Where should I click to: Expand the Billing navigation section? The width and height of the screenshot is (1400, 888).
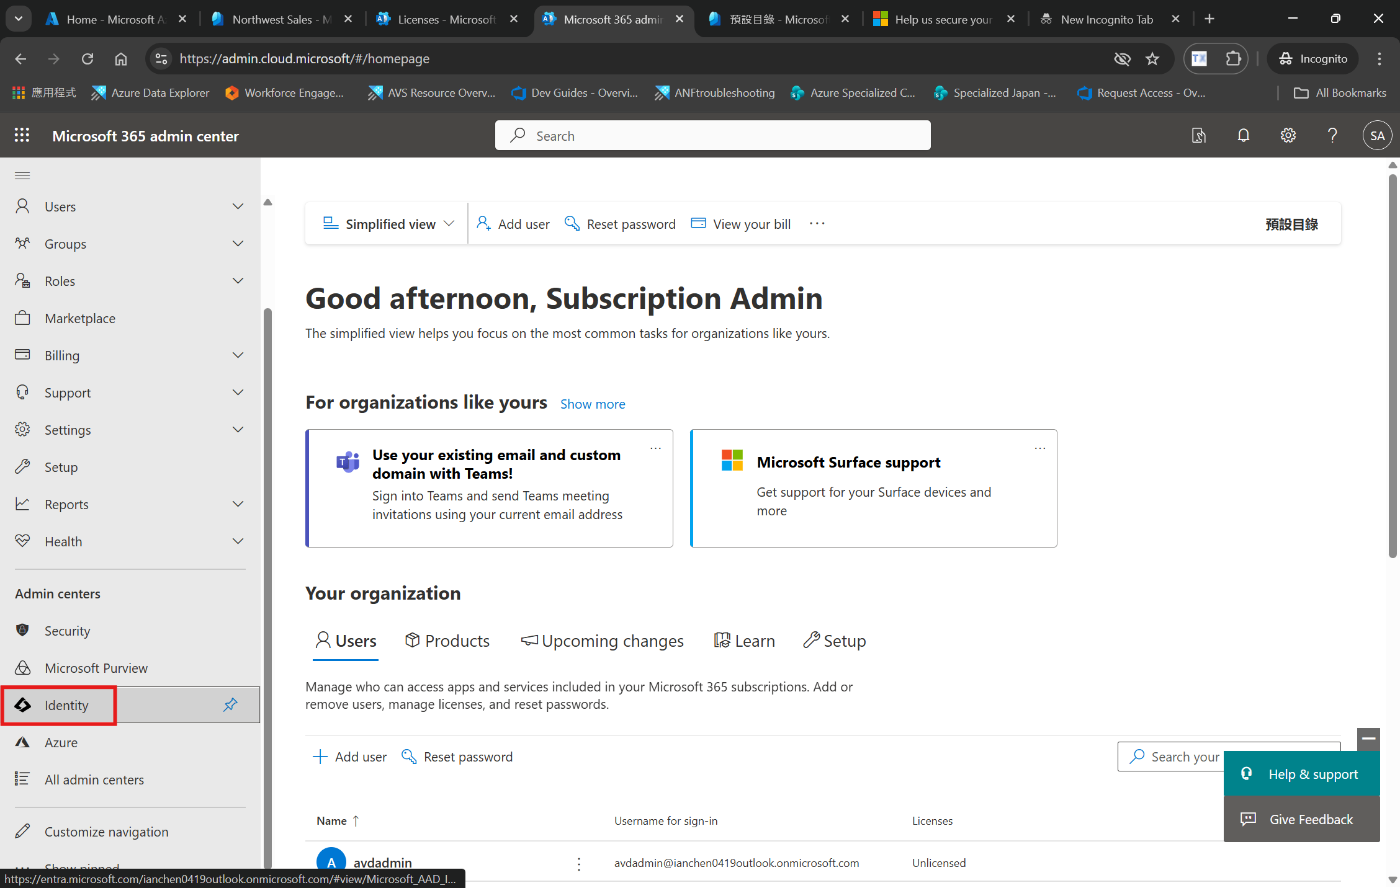(238, 355)
